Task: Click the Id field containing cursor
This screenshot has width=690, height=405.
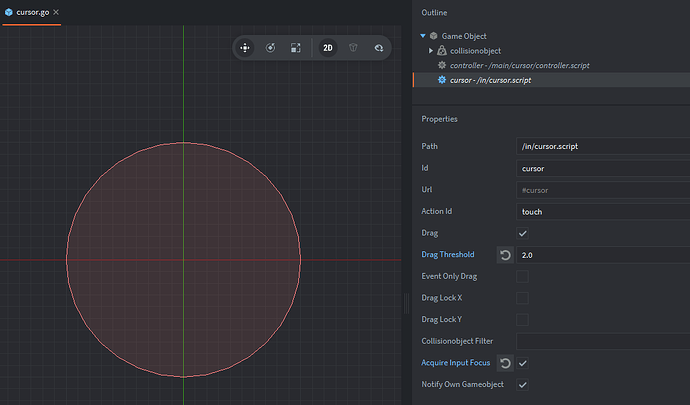Action: click(x=603, y=168)
